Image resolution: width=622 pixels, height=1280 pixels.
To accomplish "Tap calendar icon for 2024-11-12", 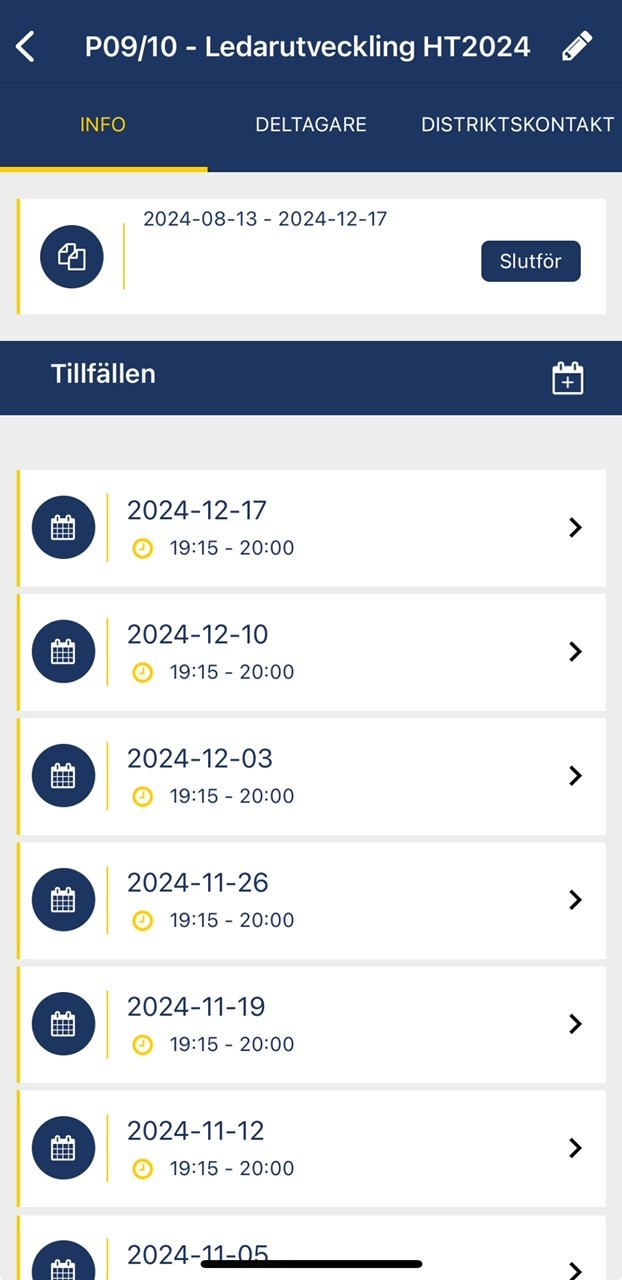I will click(63, 1148).
